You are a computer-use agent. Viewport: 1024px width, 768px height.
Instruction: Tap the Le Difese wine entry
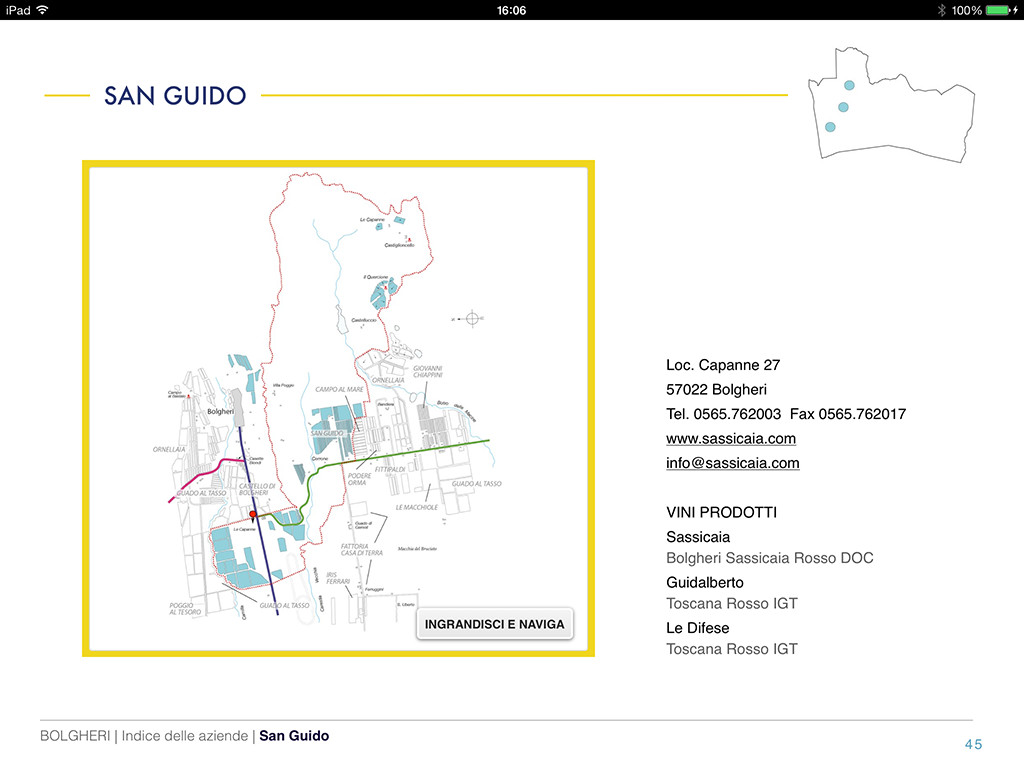(x=698, y=628)
